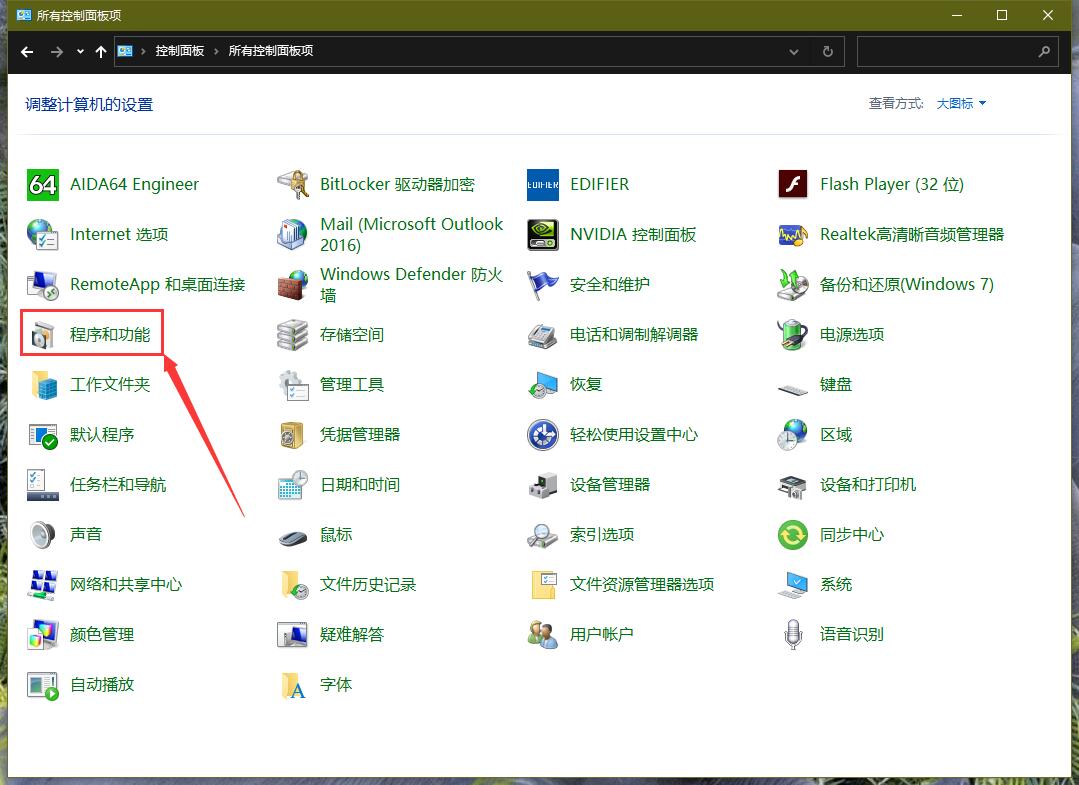Viewport: 1079px width, 785px height.
Task: Click the control panel icon in address bar
Action: 125,51
